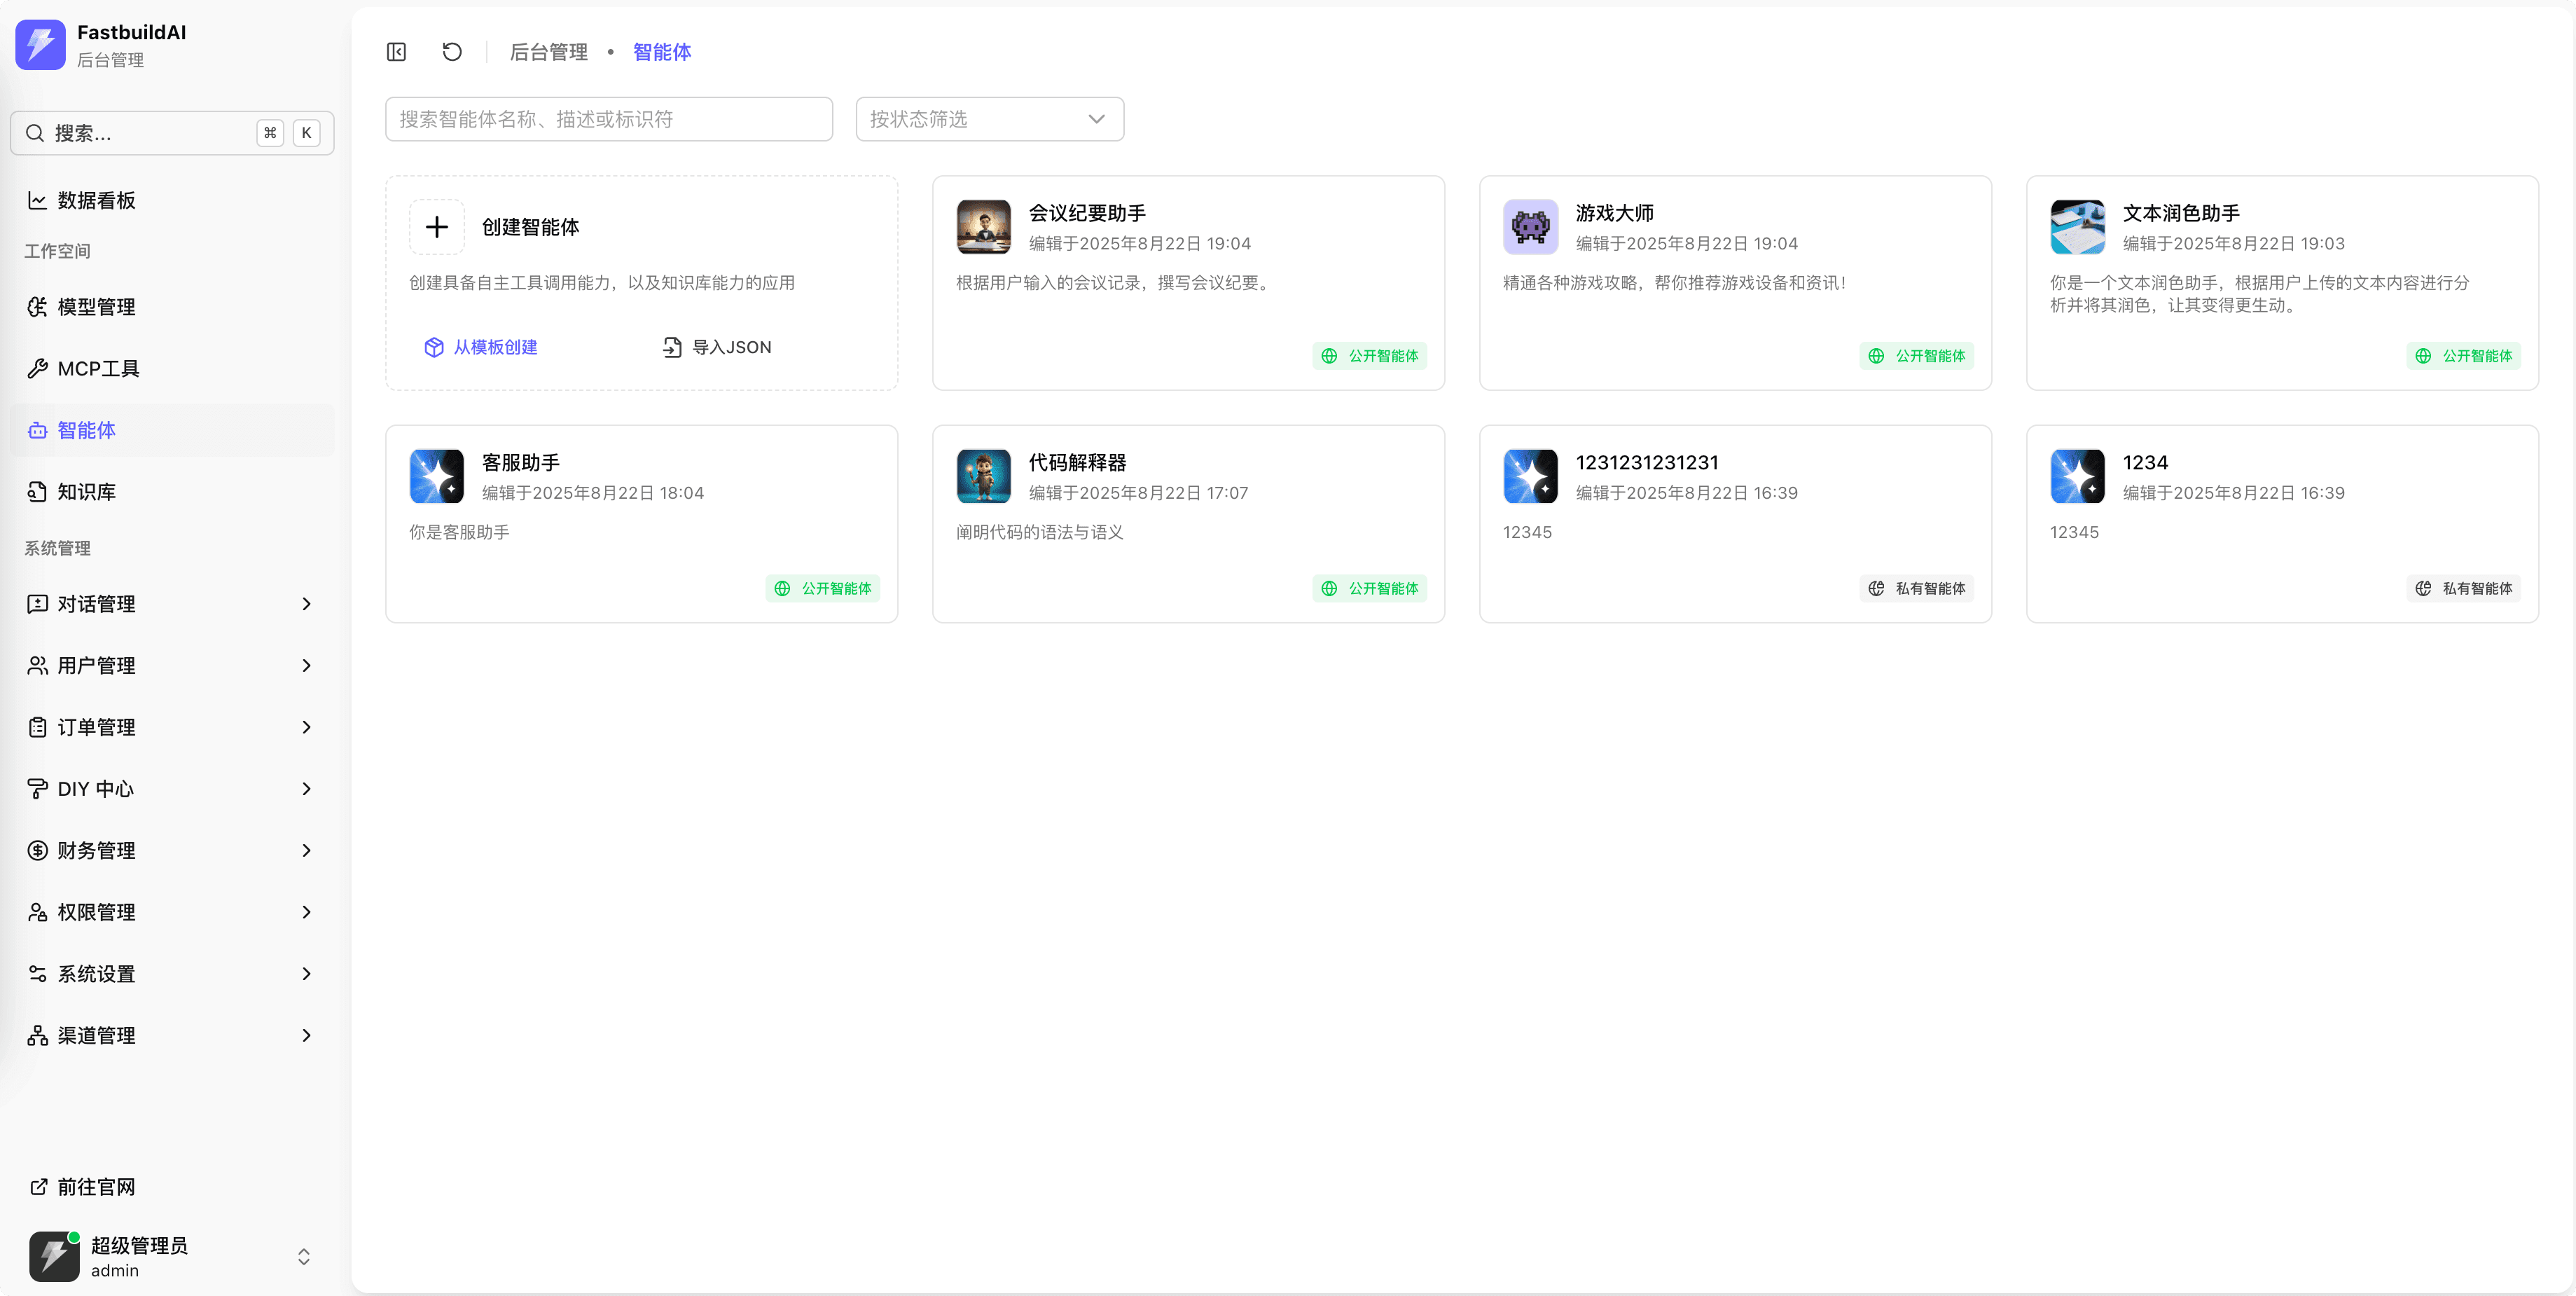Select 模型管理 menu item
2576x1296 pixels.
coord(96,307)
